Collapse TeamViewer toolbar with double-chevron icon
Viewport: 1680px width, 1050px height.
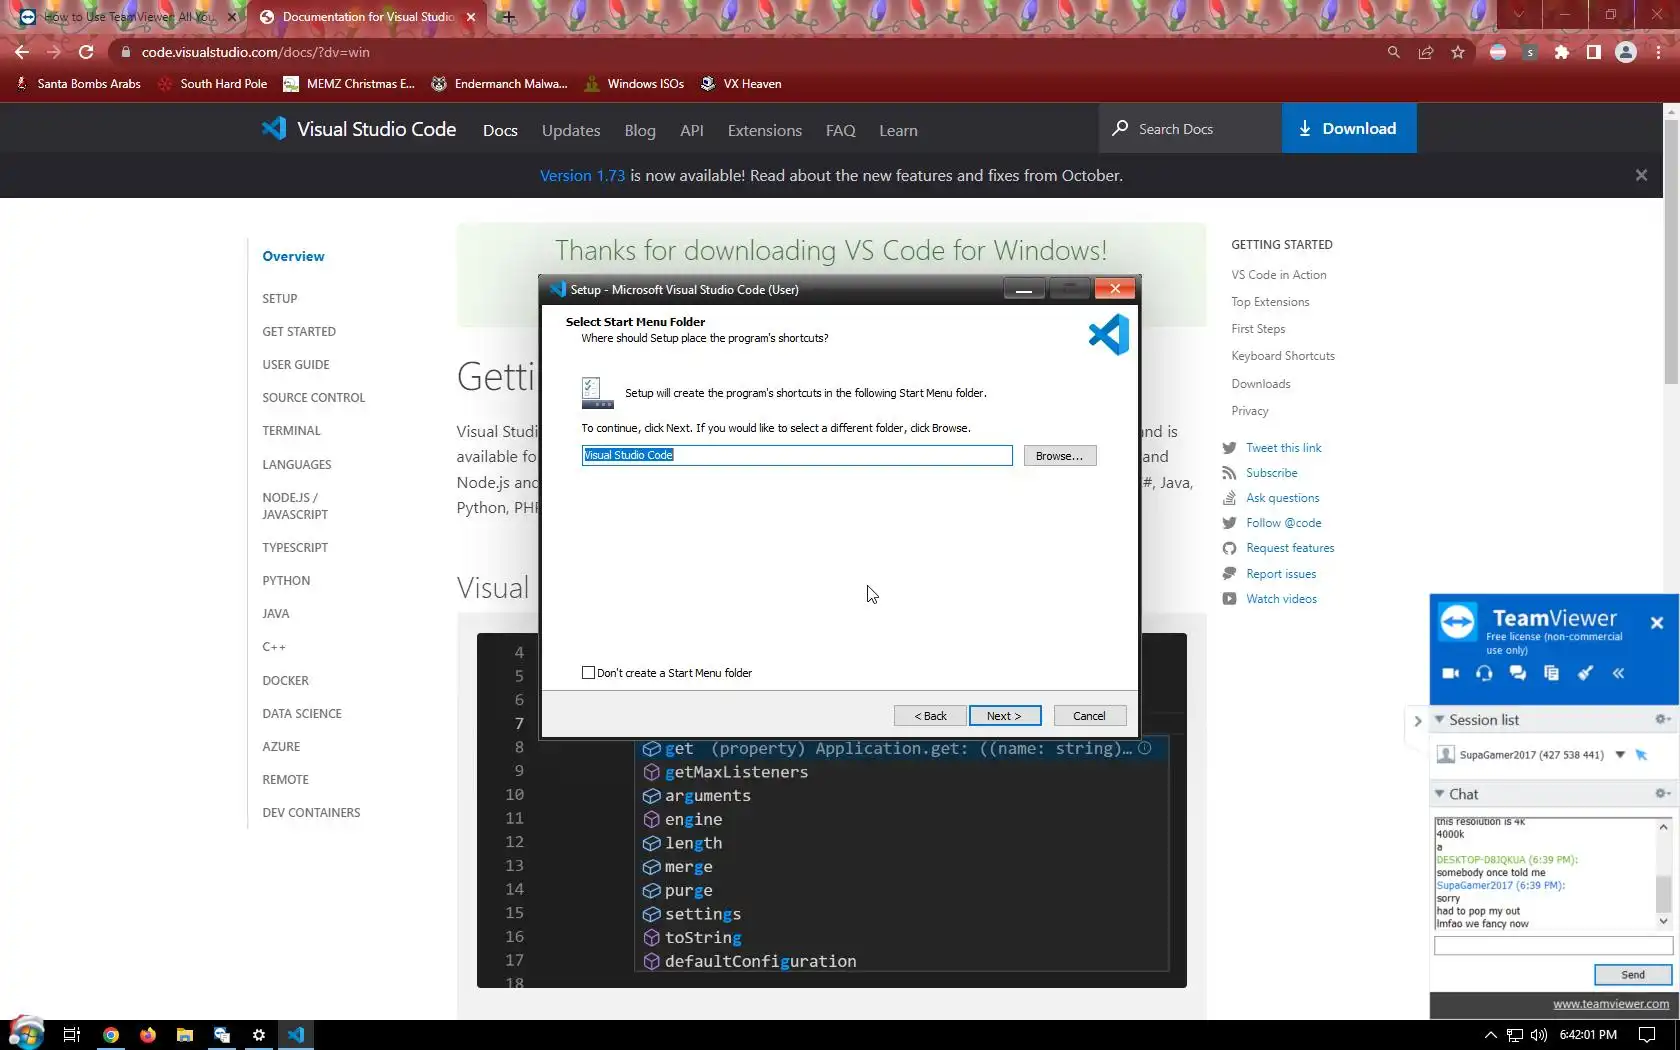point(1618,674)
